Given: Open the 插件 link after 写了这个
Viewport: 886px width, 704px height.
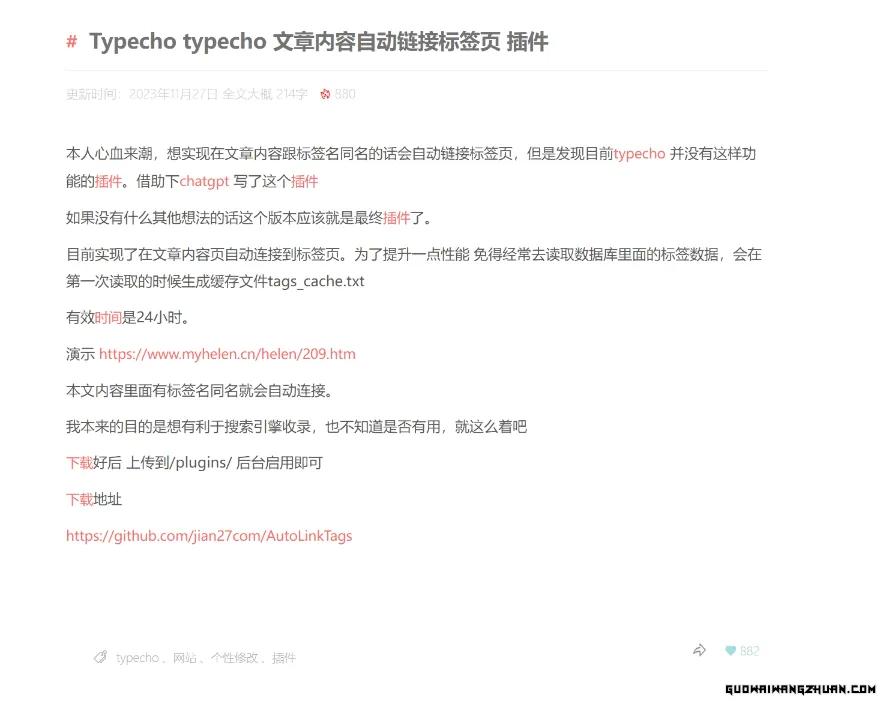Looking at the screenshot, I should 305,181.
